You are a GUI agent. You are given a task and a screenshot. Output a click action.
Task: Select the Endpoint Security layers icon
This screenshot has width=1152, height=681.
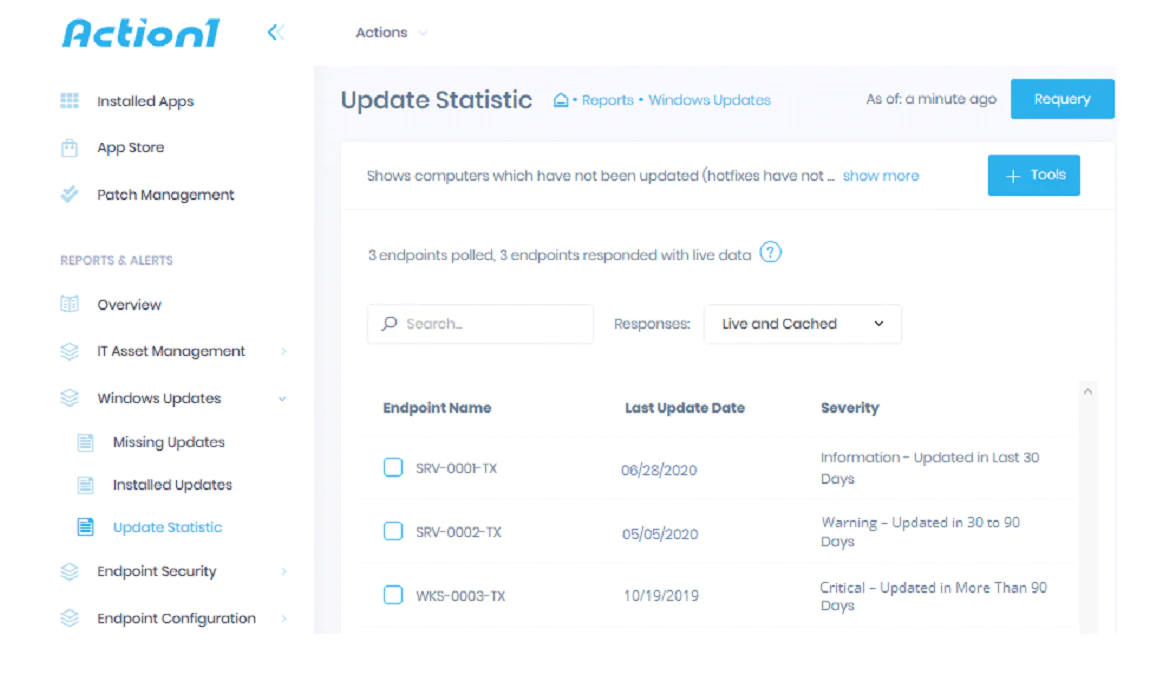69,572
